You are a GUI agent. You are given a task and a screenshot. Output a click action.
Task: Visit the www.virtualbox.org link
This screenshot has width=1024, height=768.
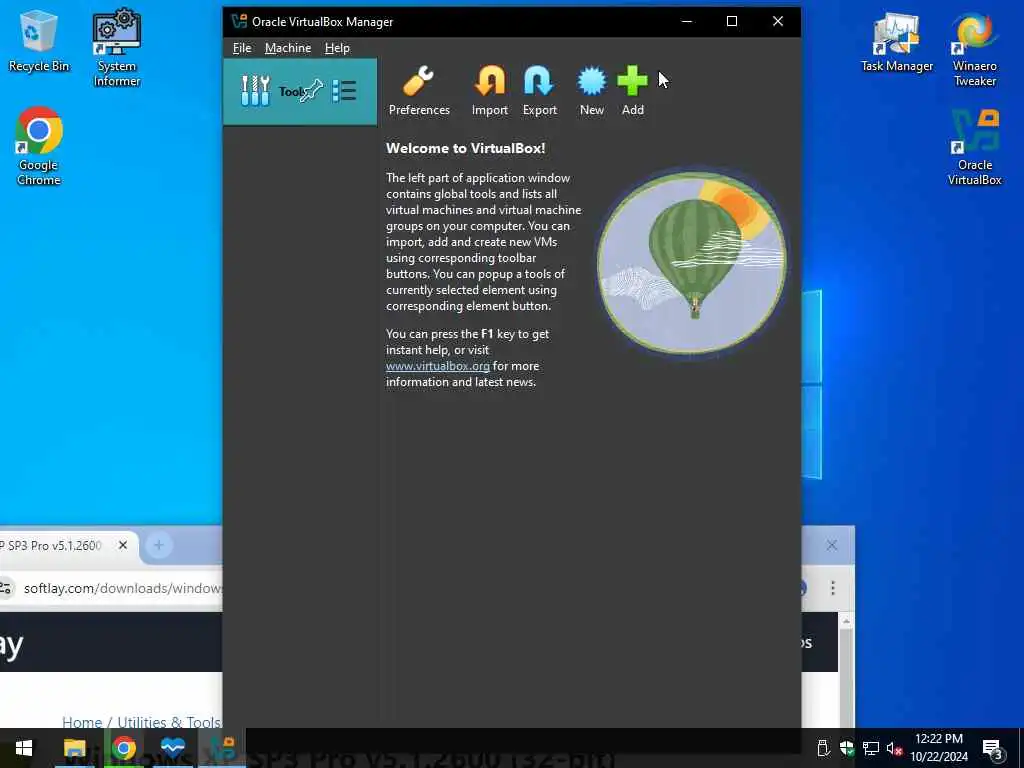point(438,366)
